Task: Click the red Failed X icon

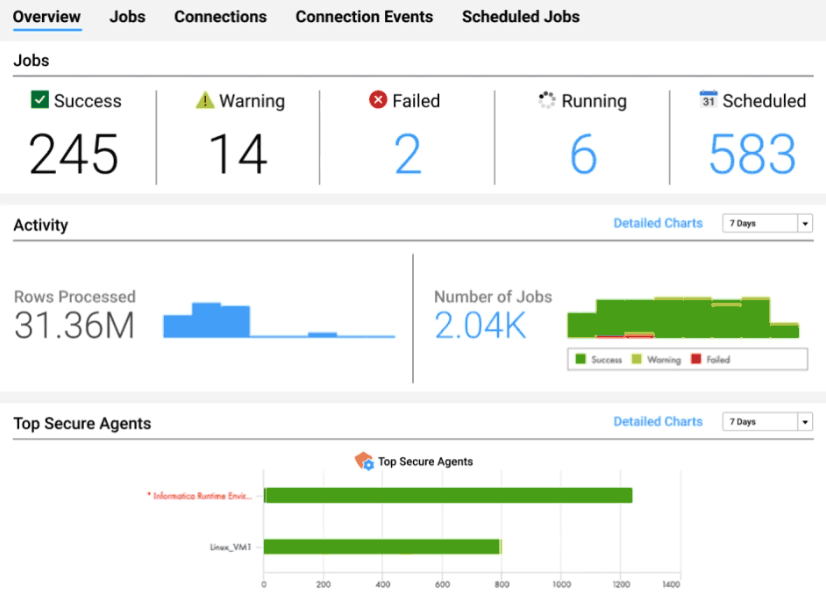Action: pyautogui.click(x=378, y=100)
